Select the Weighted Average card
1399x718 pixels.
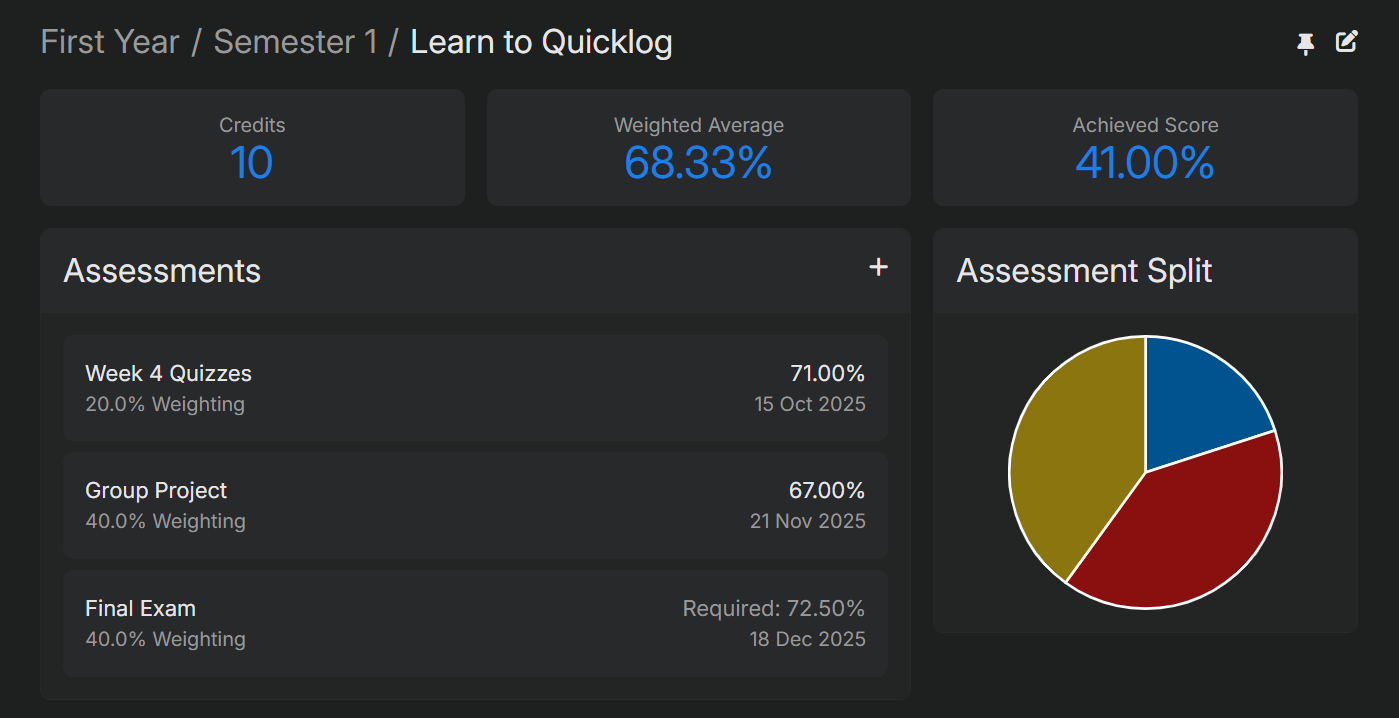coord(698,147)
